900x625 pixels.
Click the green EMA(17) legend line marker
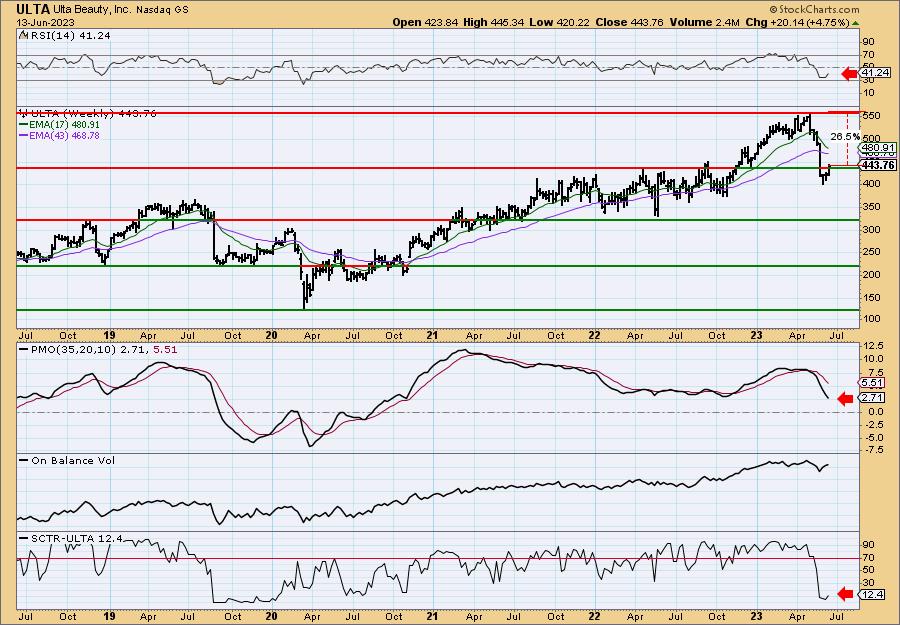click(x=24, y=125)
